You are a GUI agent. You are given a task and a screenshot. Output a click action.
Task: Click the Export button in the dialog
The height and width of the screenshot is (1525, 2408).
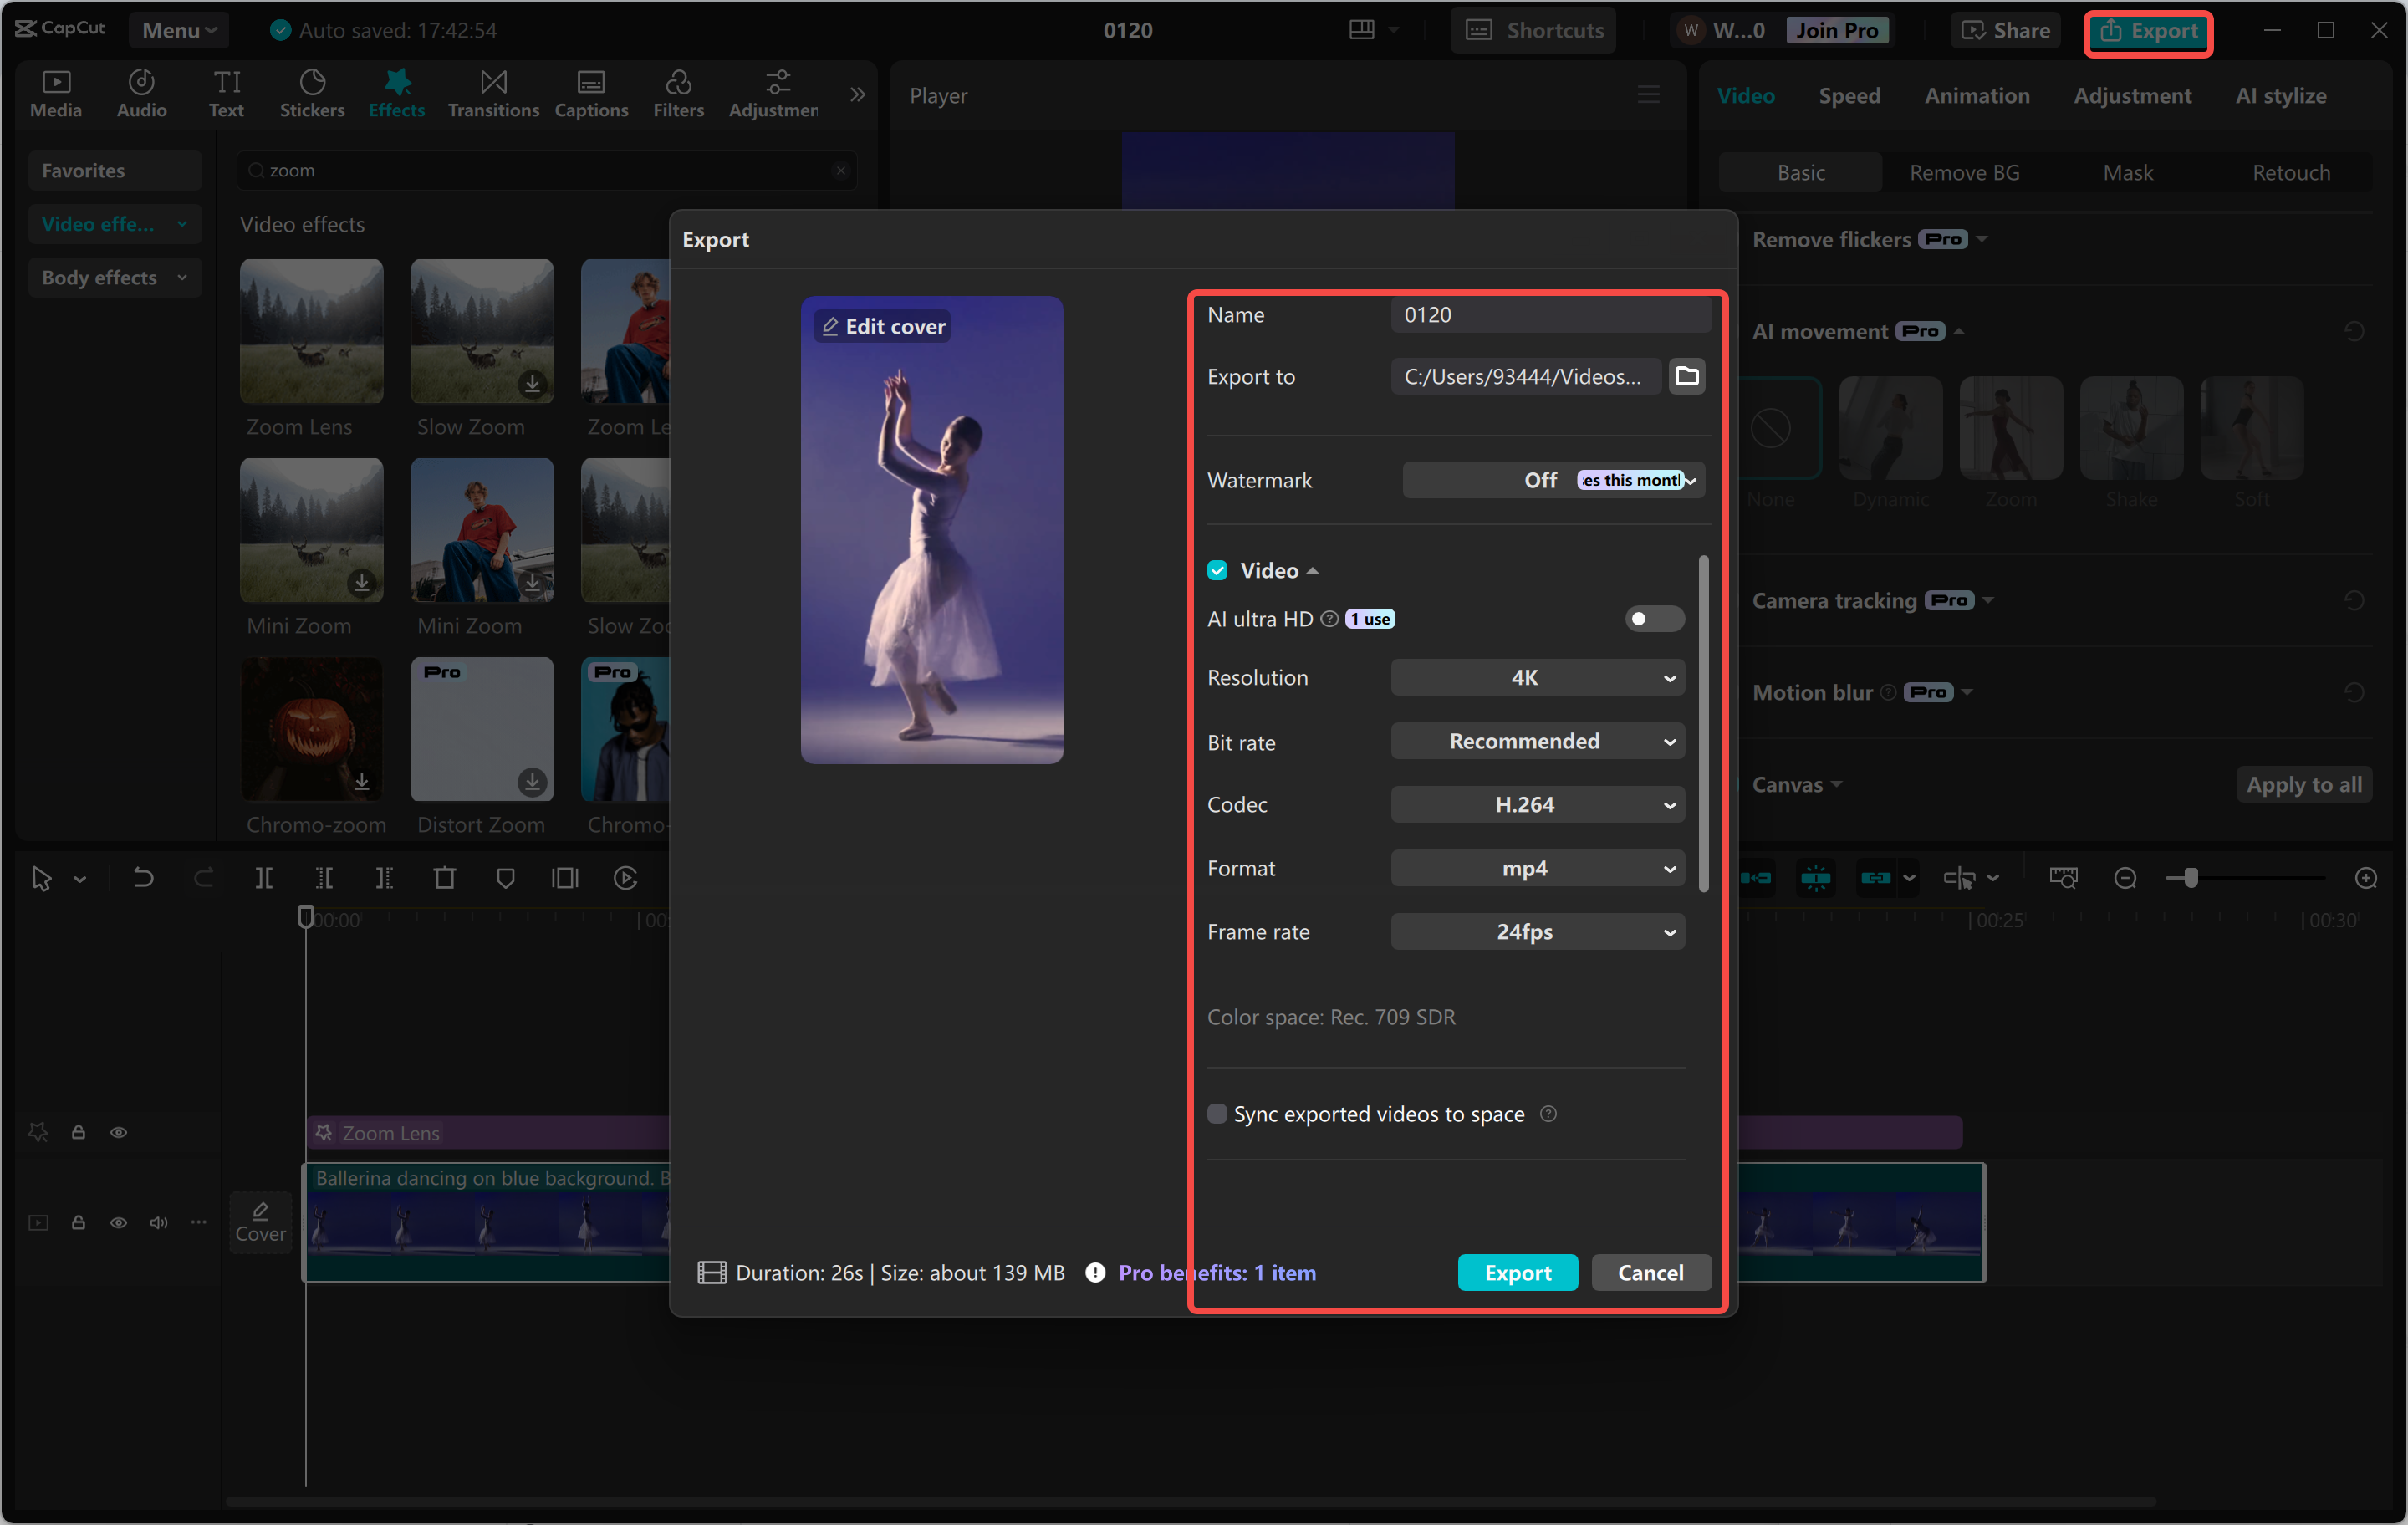point(1517,1272)
